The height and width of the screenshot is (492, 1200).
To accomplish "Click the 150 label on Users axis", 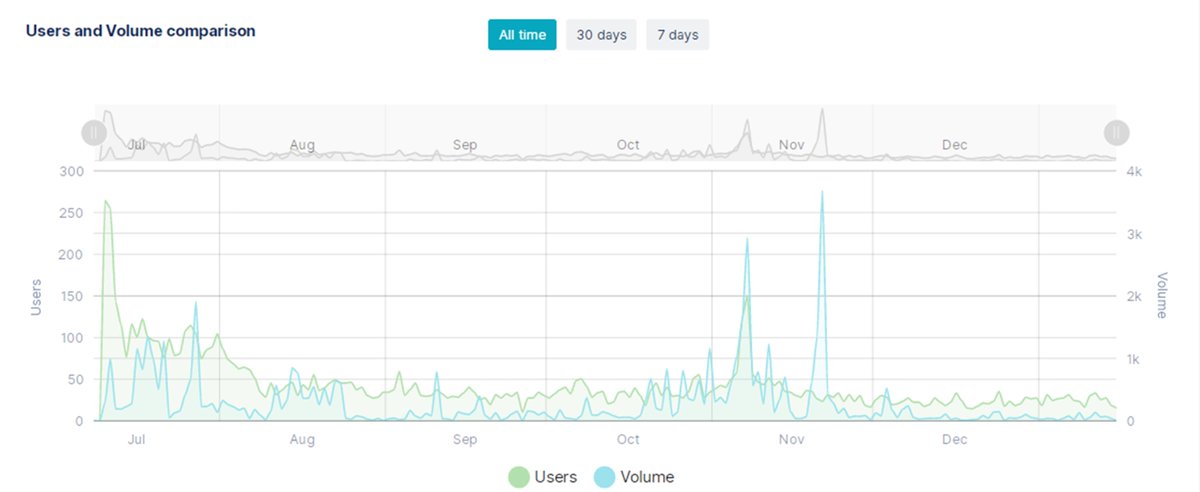I will click(x=73, y=296).
